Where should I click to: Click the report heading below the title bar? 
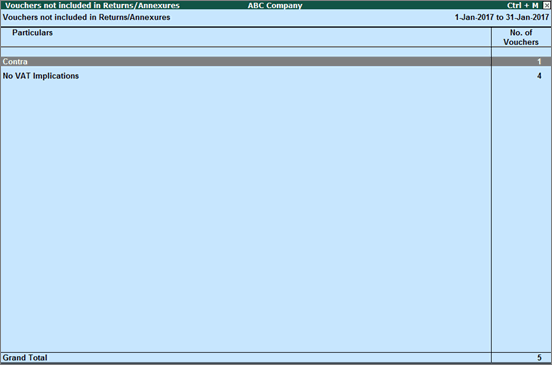pos(86,17)
